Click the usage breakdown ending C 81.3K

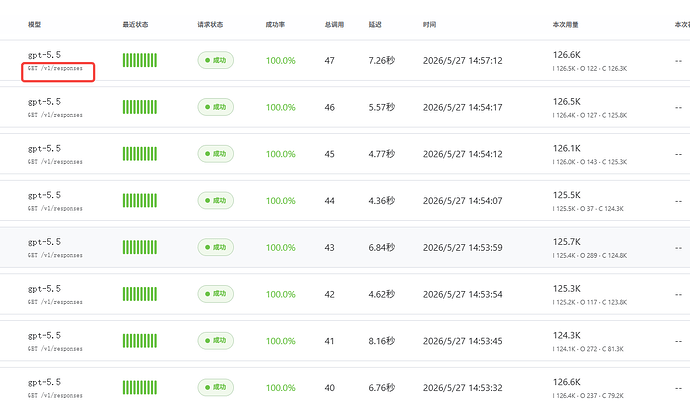click(x=588, y=349)
